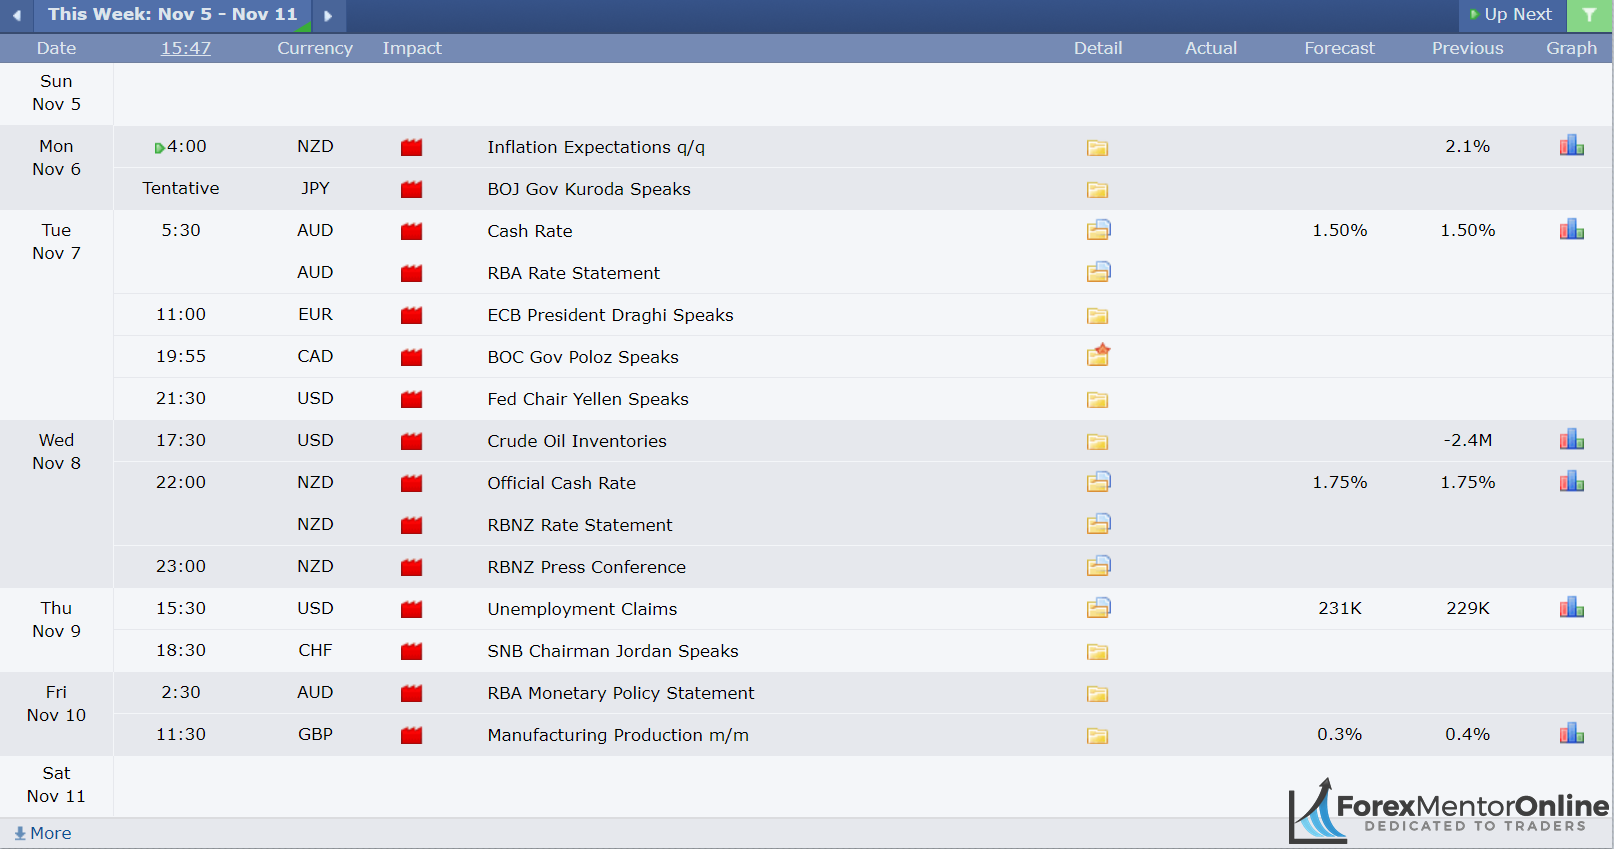
Task: Expand More events at bottom
Action: [43, 833]
